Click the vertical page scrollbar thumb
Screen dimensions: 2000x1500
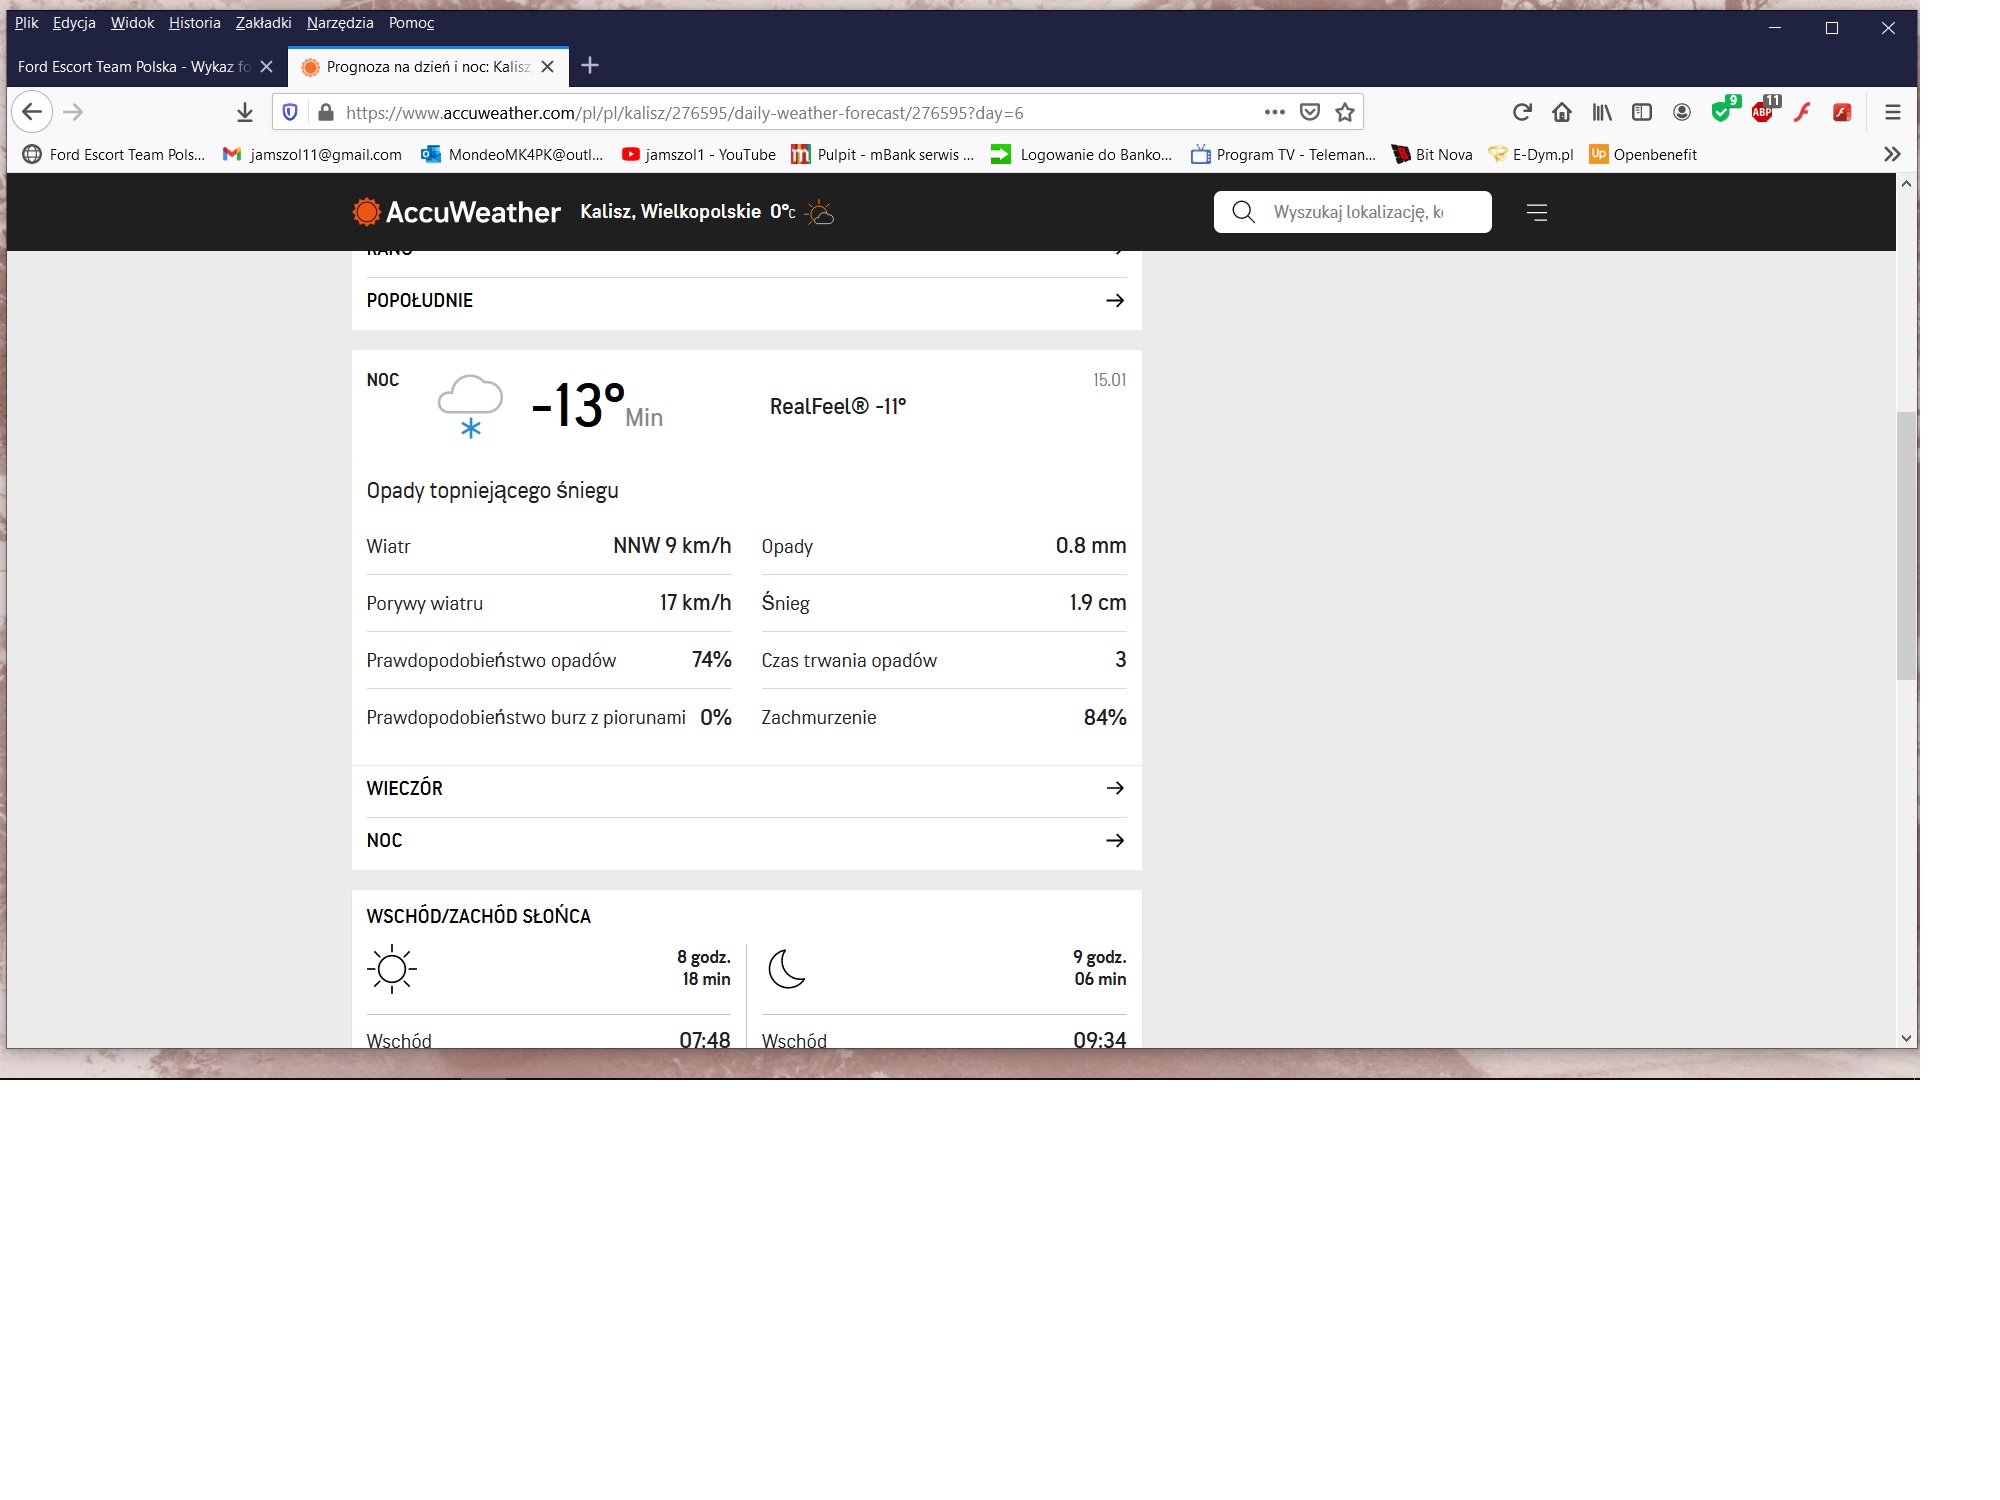tap(1906, 545)
